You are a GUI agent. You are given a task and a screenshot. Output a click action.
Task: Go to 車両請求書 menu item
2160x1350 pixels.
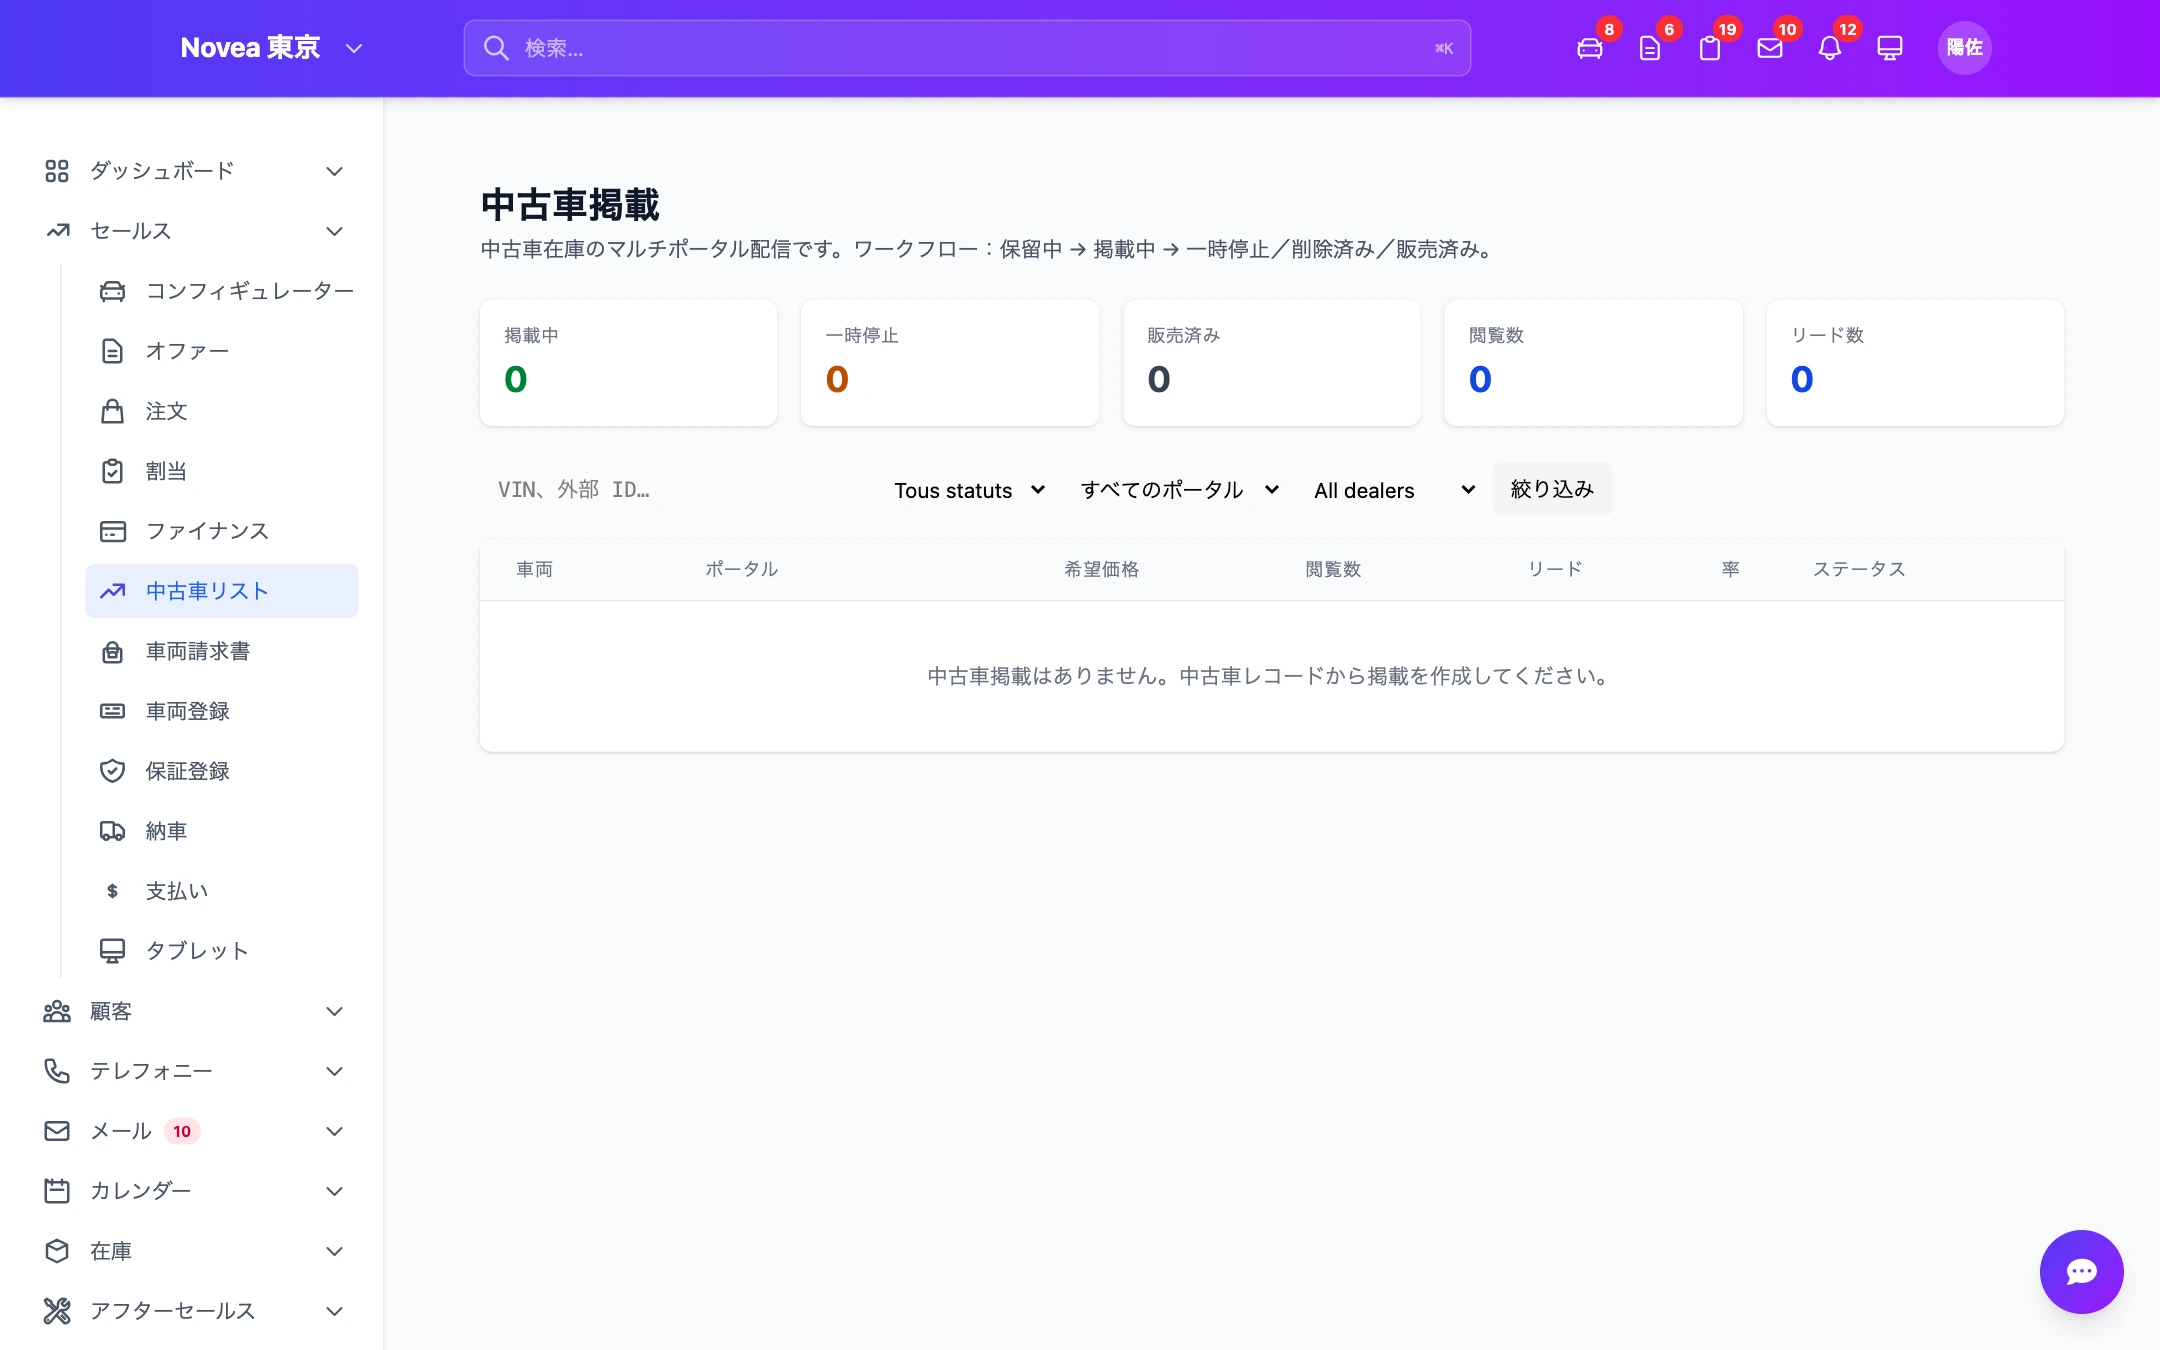[222, 651]
